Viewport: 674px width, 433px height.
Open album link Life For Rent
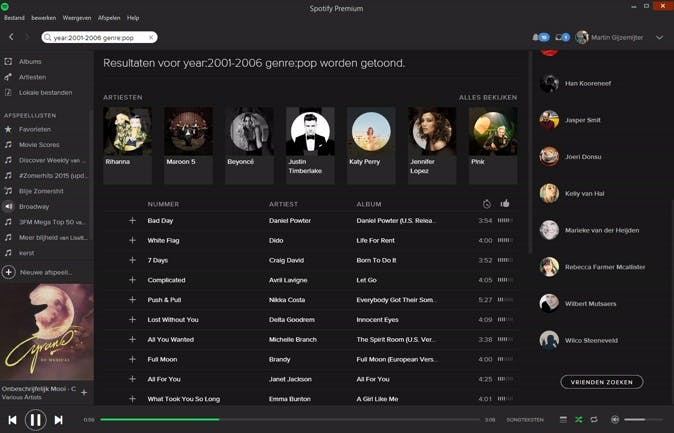pos(375,240)
